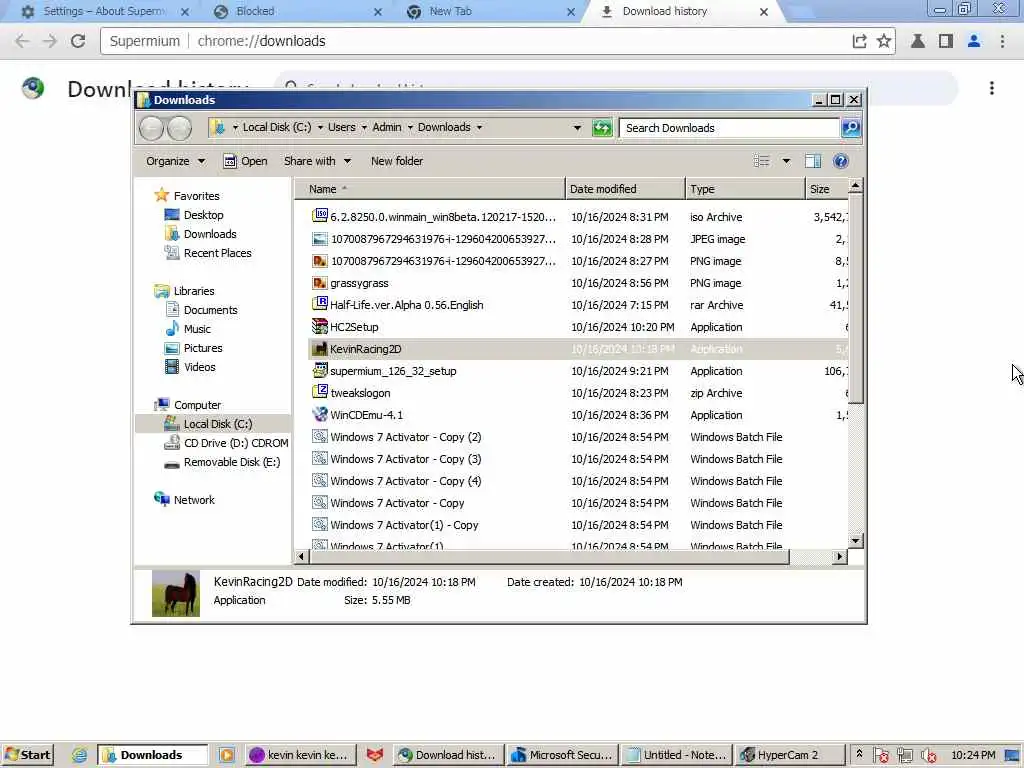Open browser three-dot menu
1024x768 pixels.
coord(1002,41)
